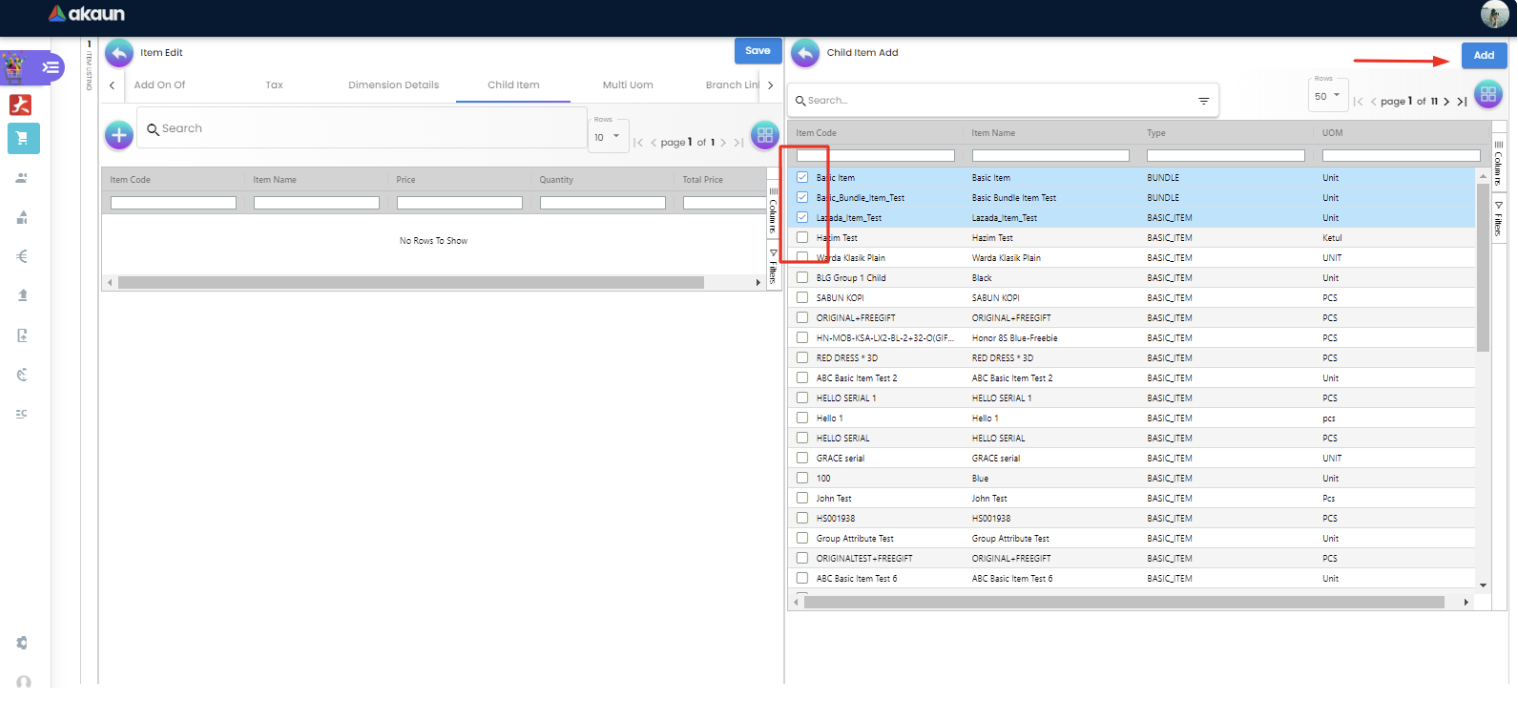
Task: Check the Hazim Test row checkbox
Action: pos(802,237)
